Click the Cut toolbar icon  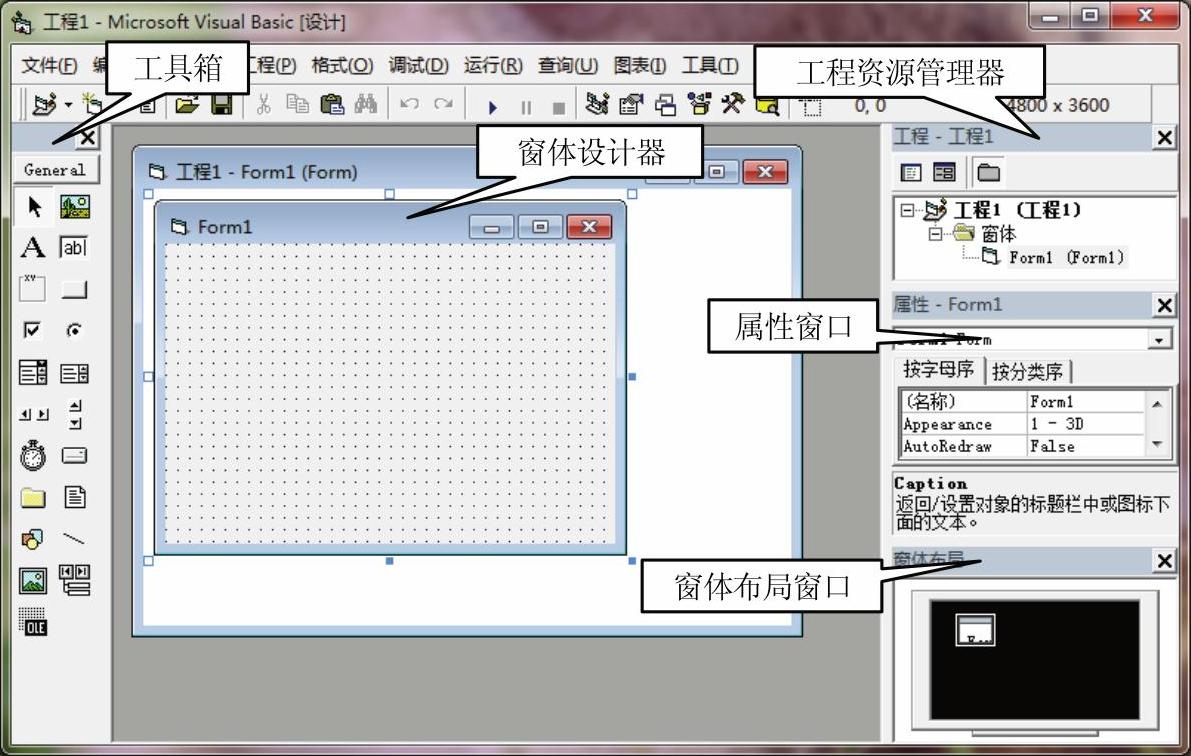click(x=264, y=104)
